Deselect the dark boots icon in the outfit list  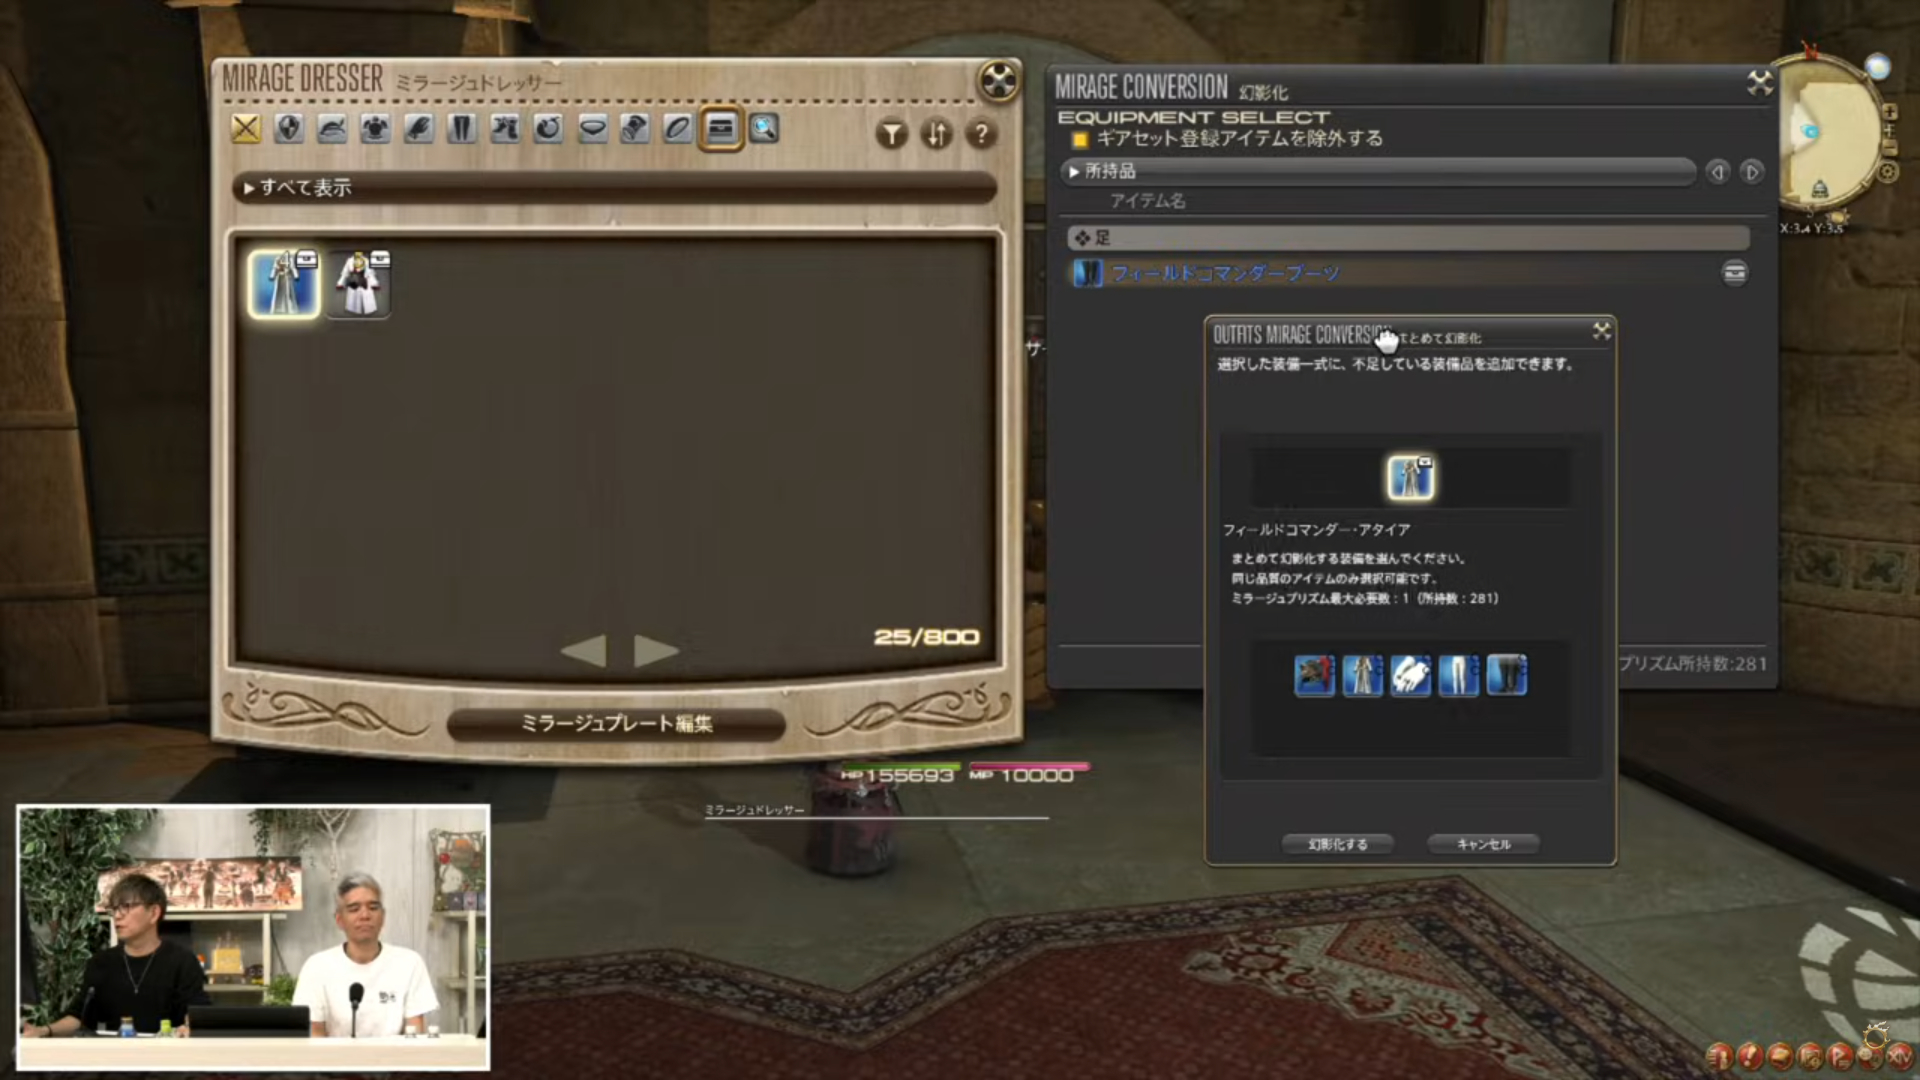pos(1506,675)
